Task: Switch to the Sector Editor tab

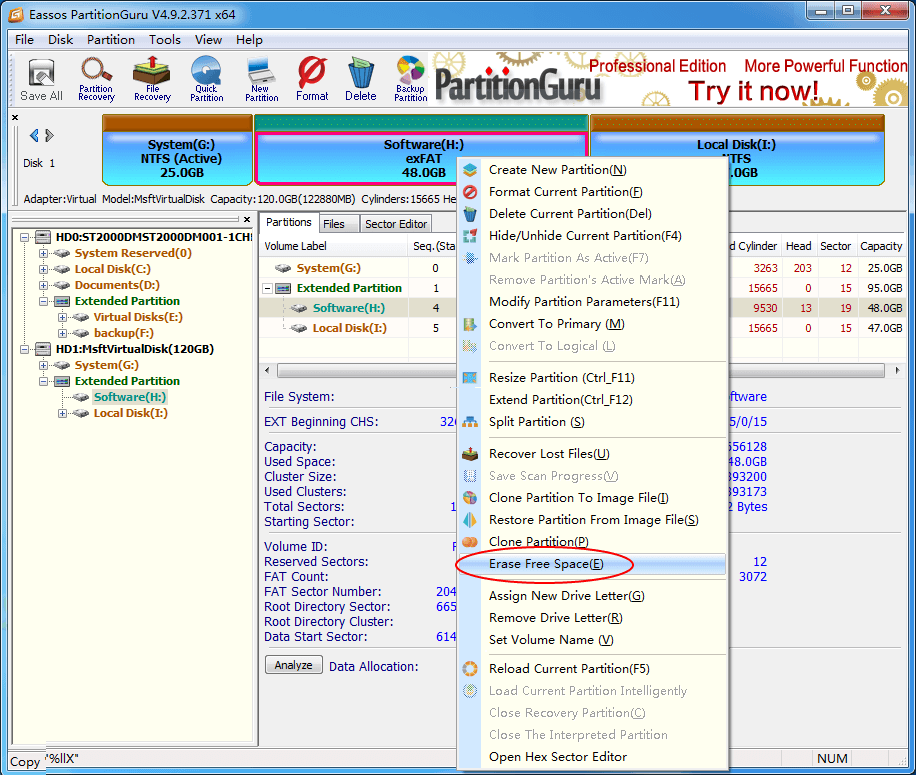Action: point(395,224)
